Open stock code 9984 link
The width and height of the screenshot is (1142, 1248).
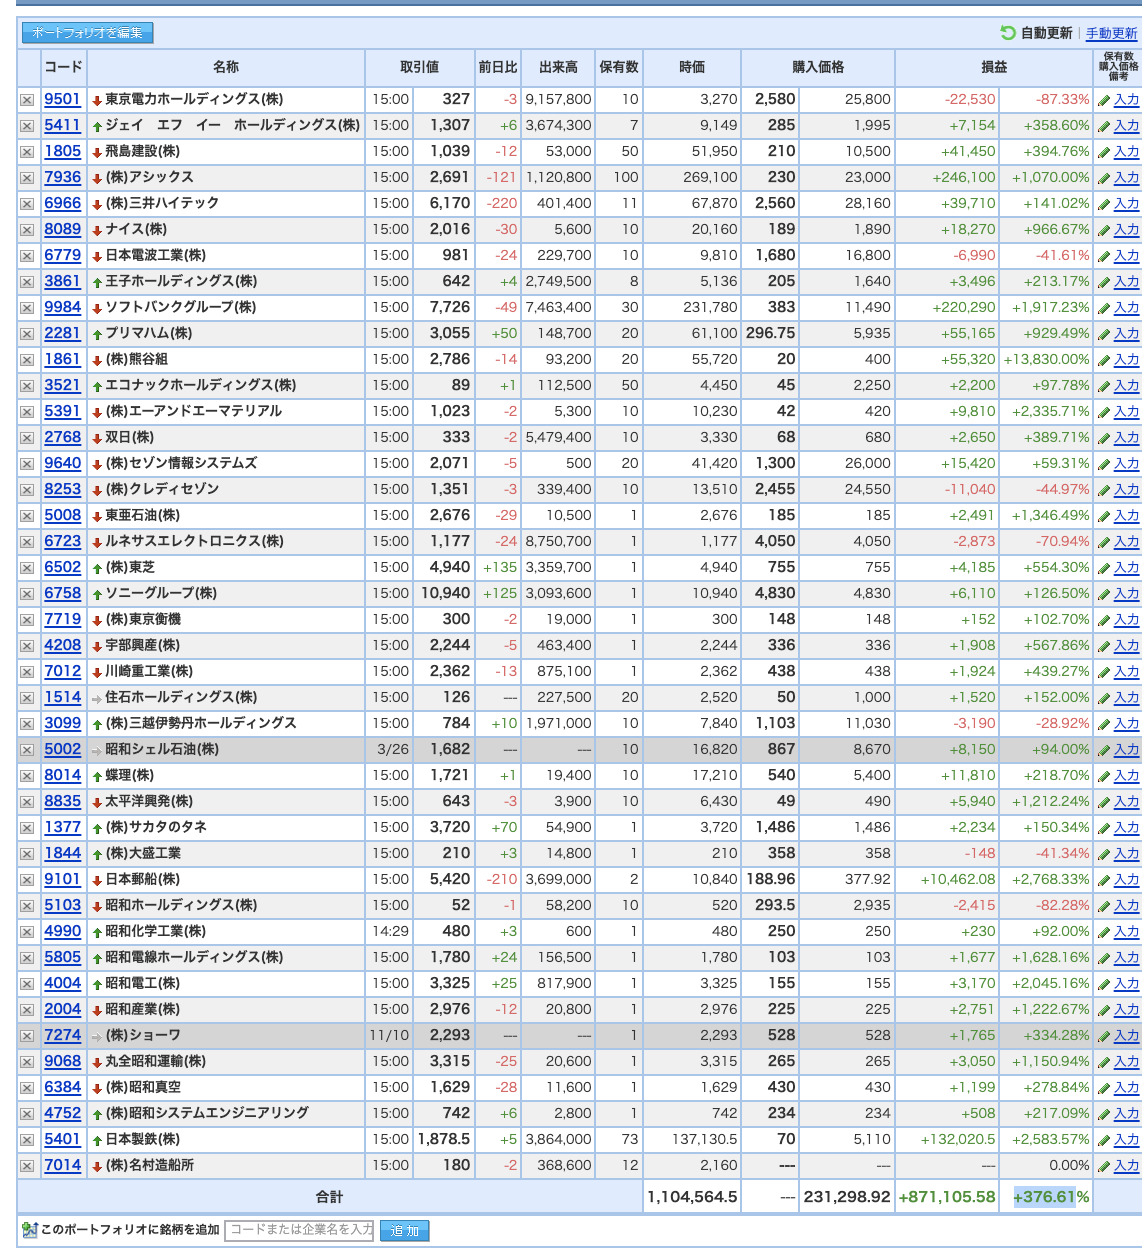[x=62, y=307]
